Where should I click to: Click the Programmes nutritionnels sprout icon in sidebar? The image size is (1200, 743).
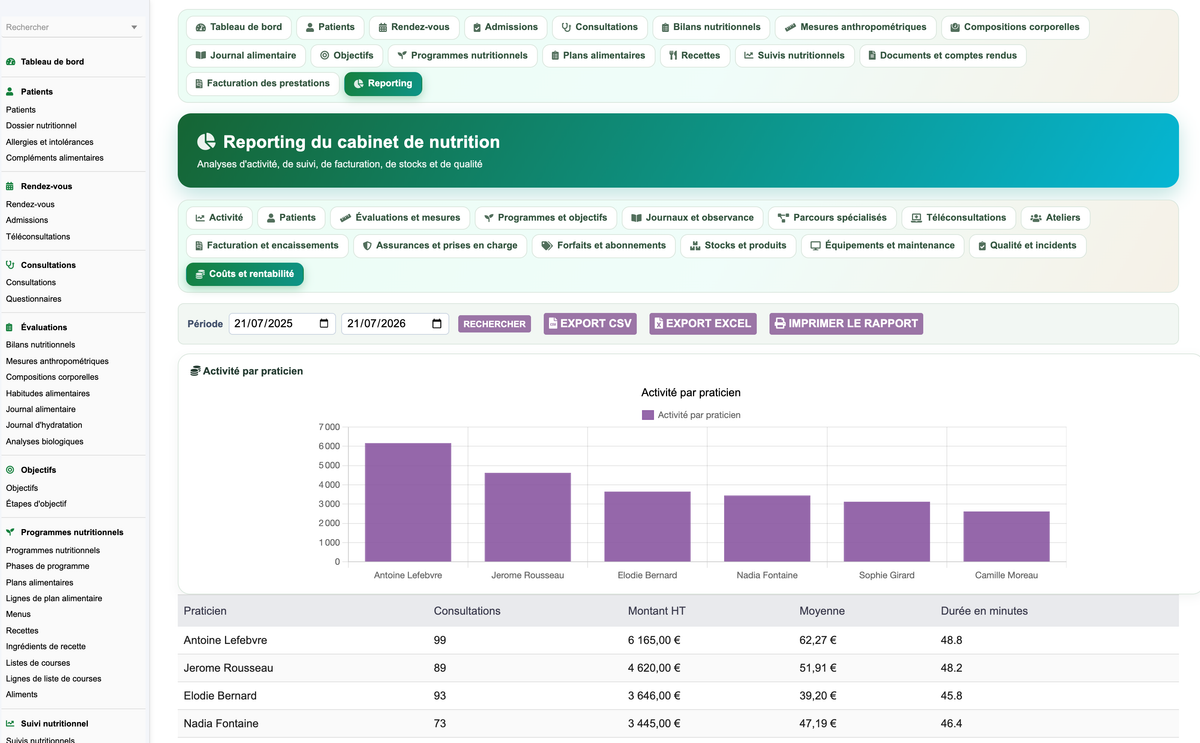11,533
